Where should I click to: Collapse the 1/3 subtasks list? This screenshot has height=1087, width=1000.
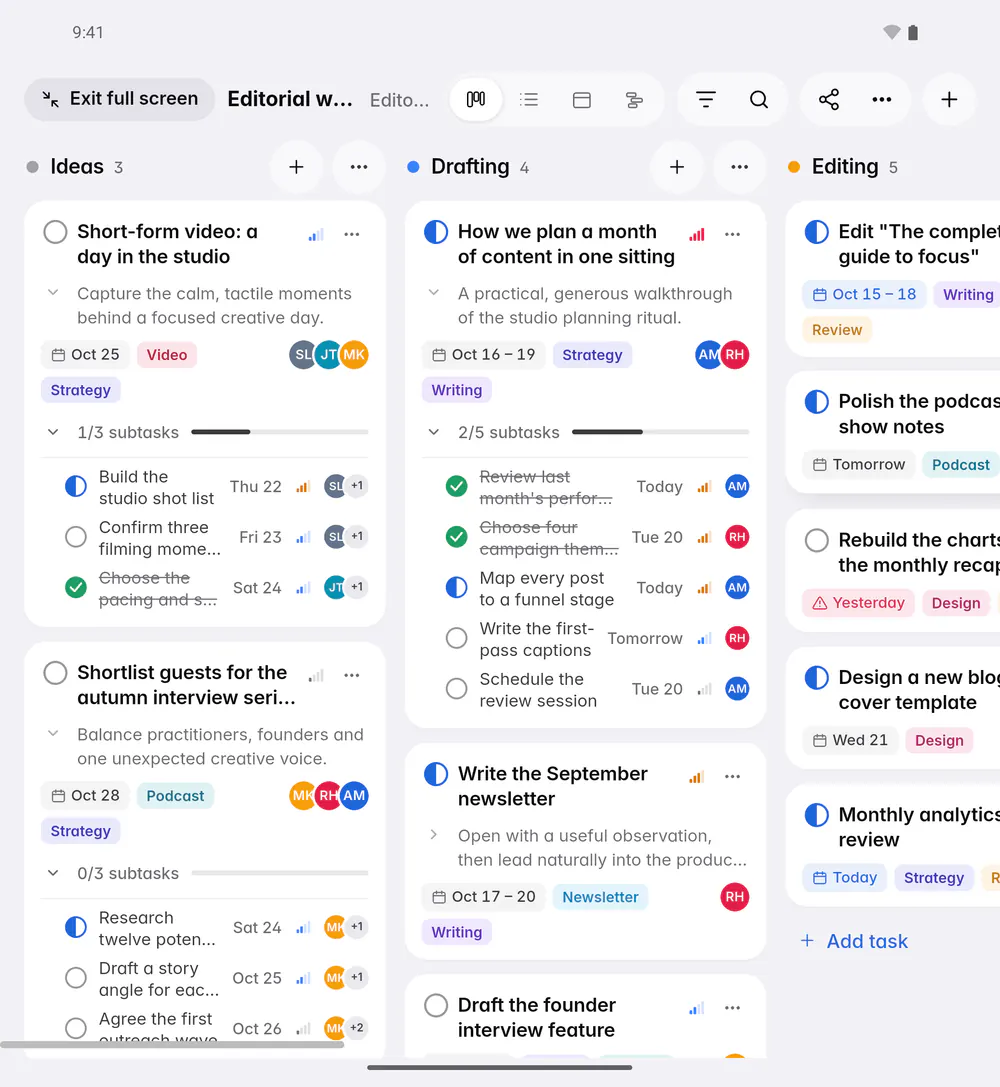tap(53, 432)
